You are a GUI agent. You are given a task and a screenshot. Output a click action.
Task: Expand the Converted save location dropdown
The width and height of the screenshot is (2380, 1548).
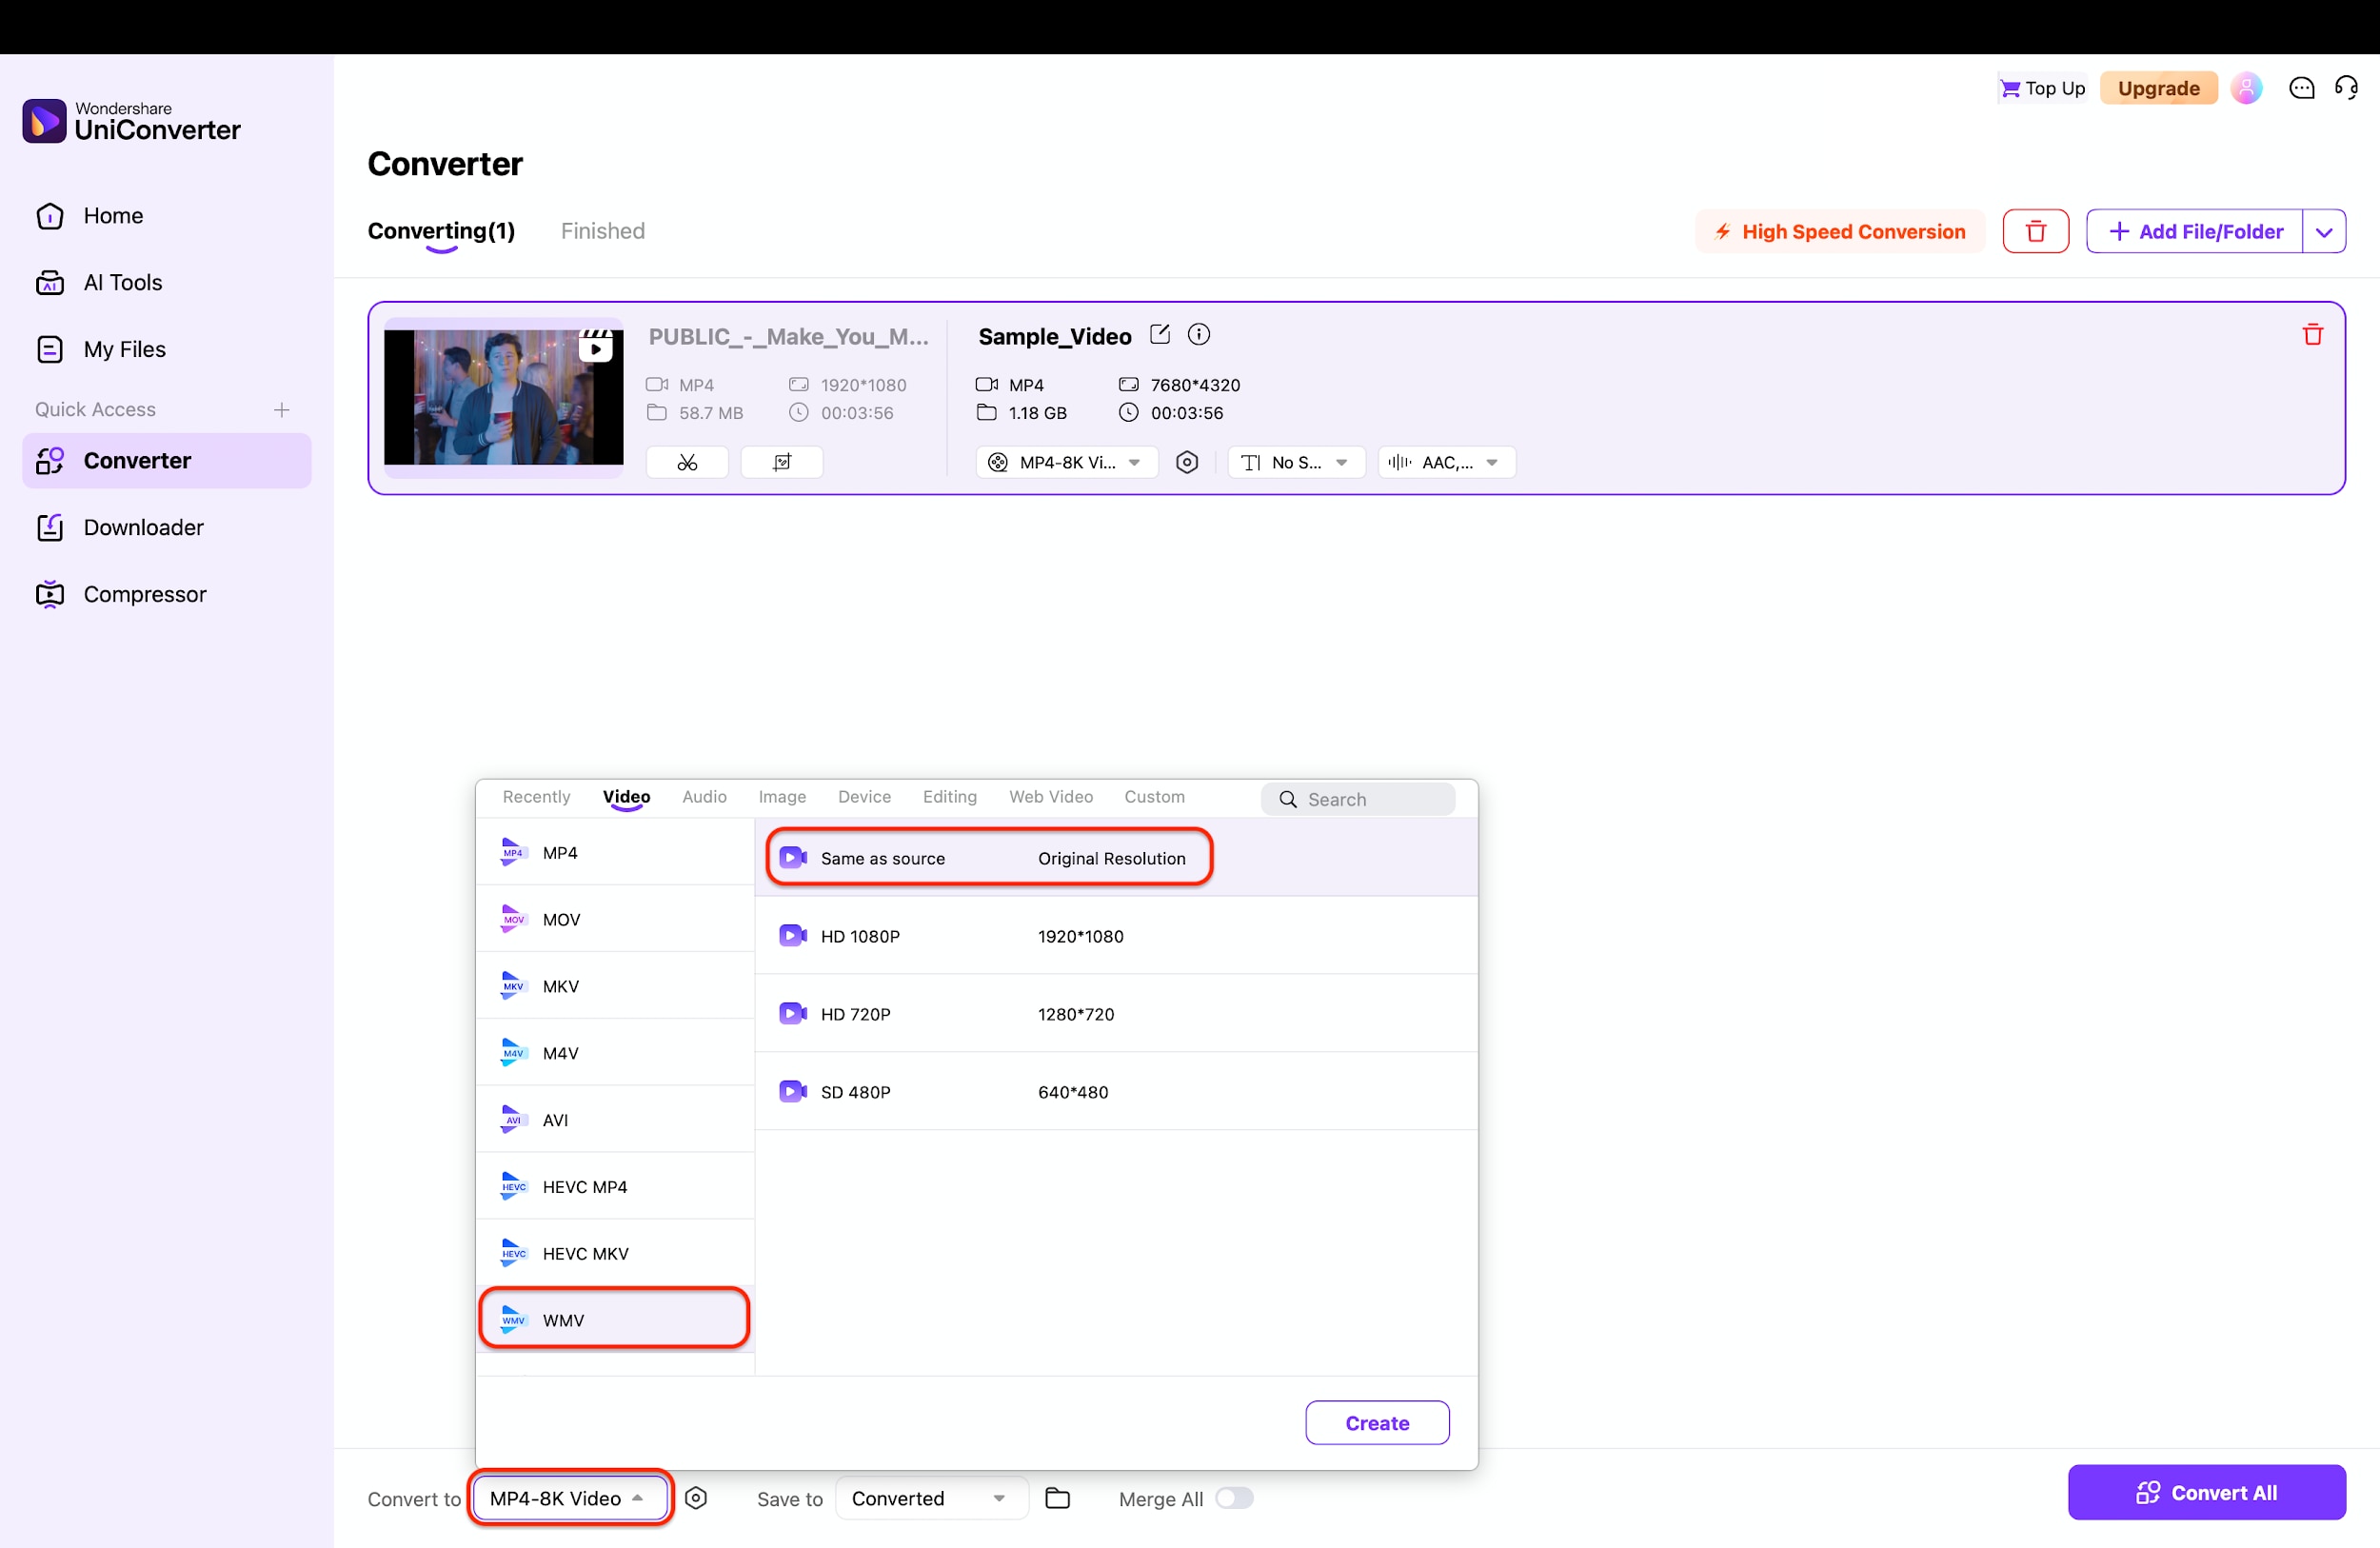coord(930,1498)
